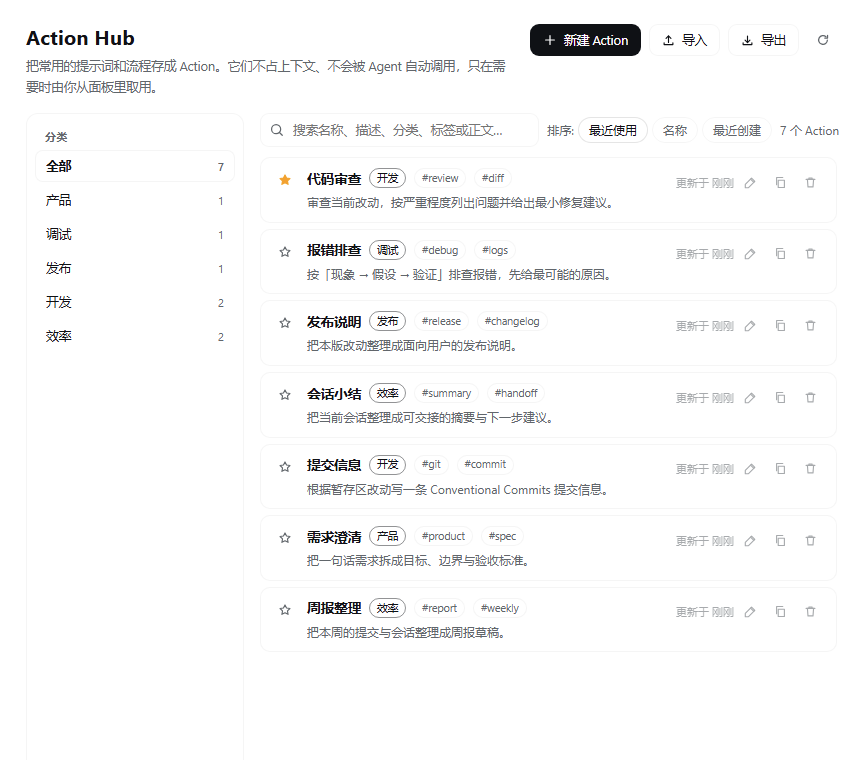
Task: Delete the 提交信息 action
Action: pyautogui.click(x=810, y=469)
